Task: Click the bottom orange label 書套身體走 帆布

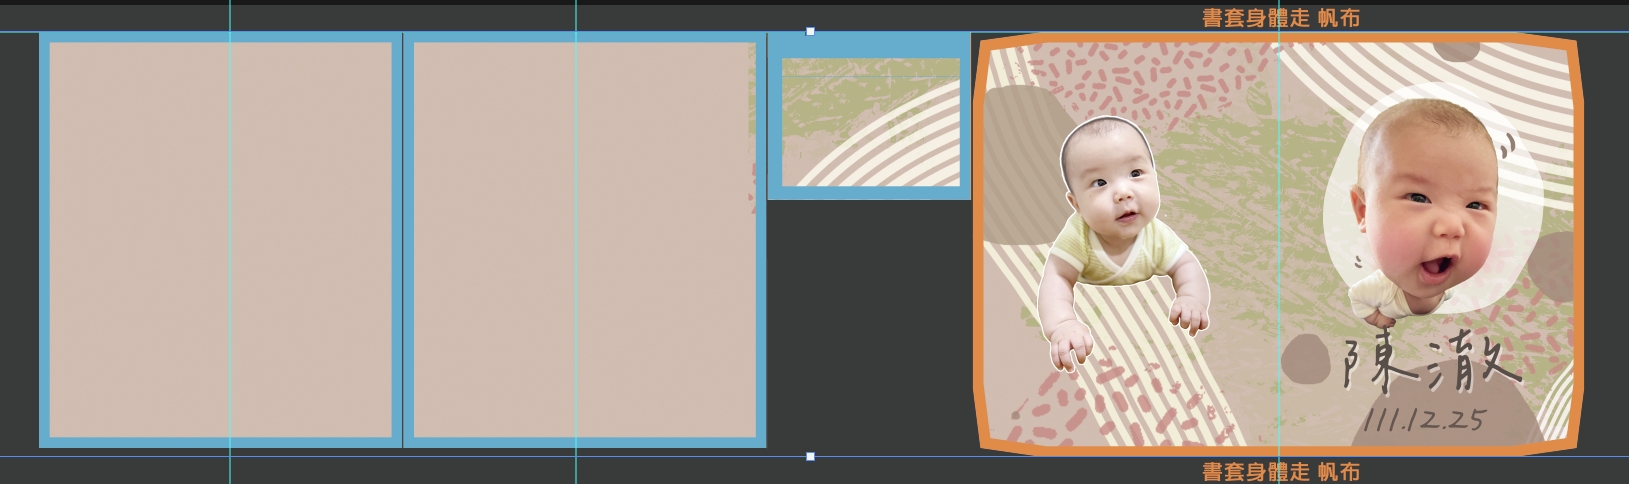Action: pyautogui.click(x=1280, y=471)
